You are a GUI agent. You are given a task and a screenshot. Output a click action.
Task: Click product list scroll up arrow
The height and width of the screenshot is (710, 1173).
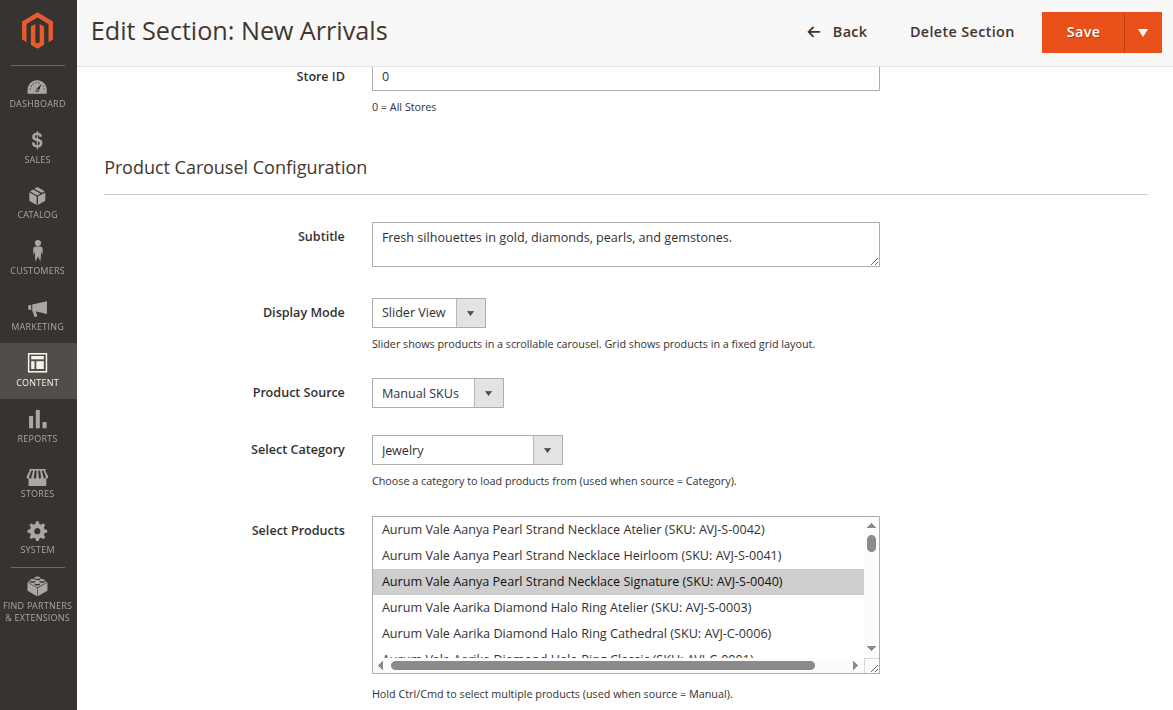872,525
